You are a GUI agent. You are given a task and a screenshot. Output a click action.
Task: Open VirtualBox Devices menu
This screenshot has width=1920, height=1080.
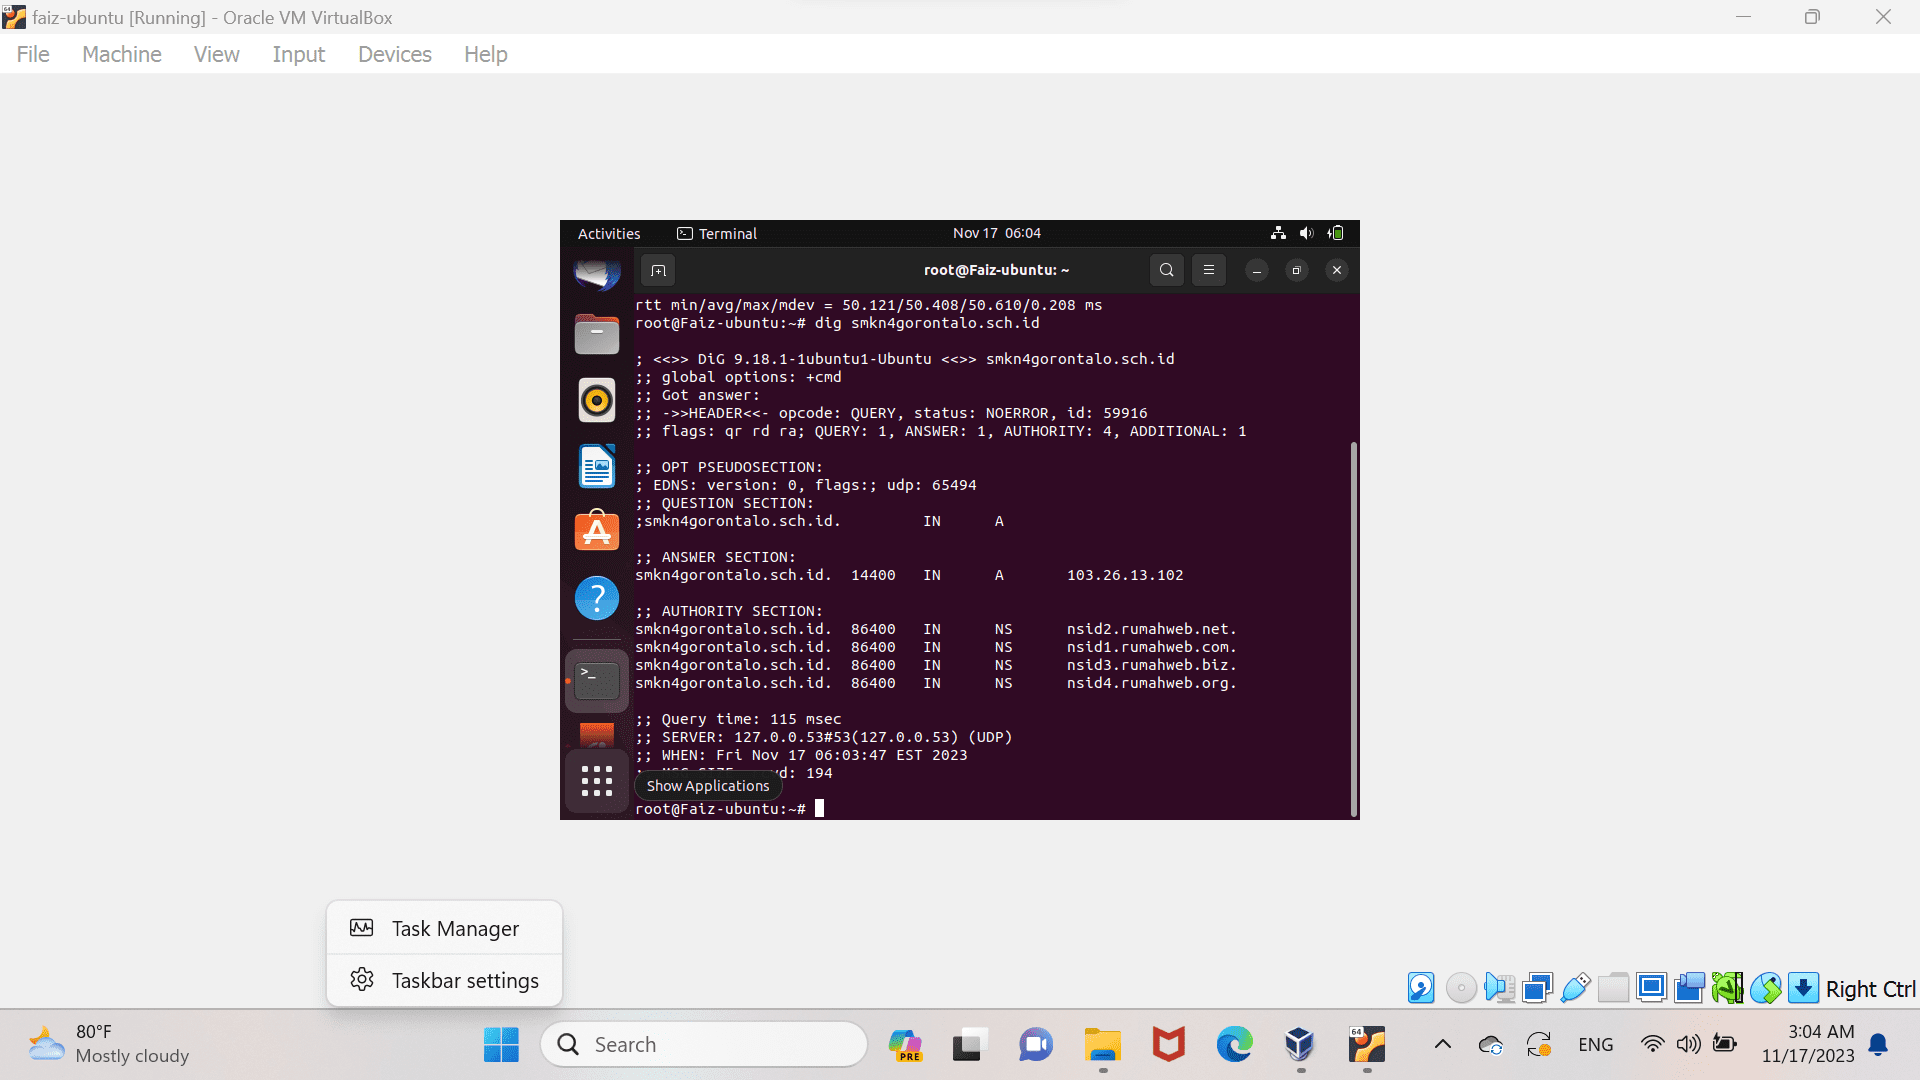click(394, 54)
